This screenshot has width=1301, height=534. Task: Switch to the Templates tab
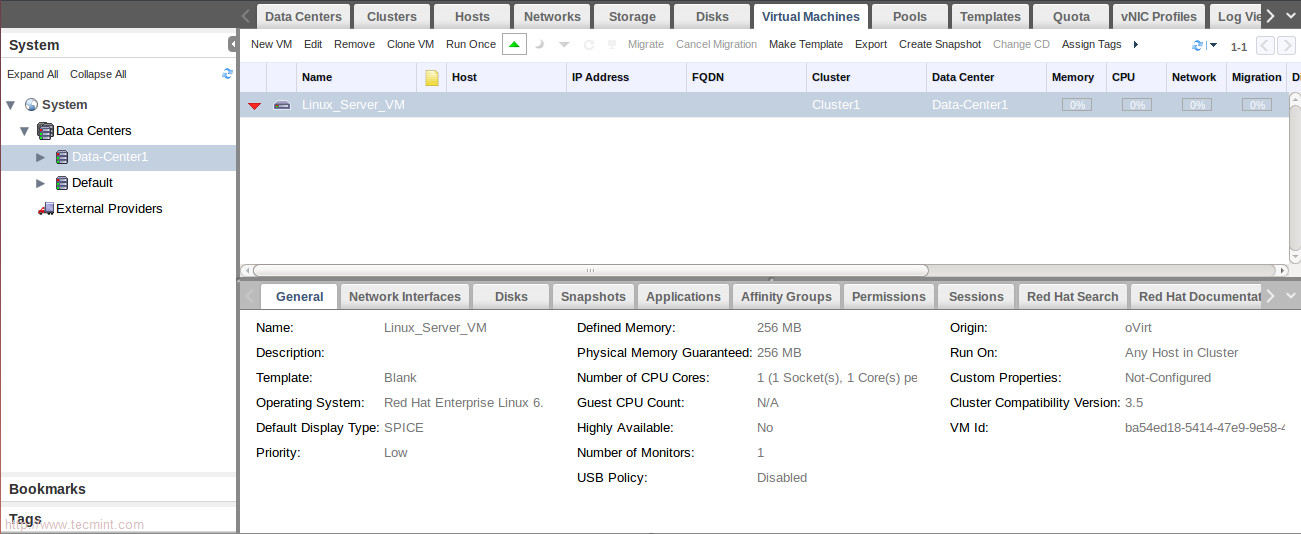point(990,16)
